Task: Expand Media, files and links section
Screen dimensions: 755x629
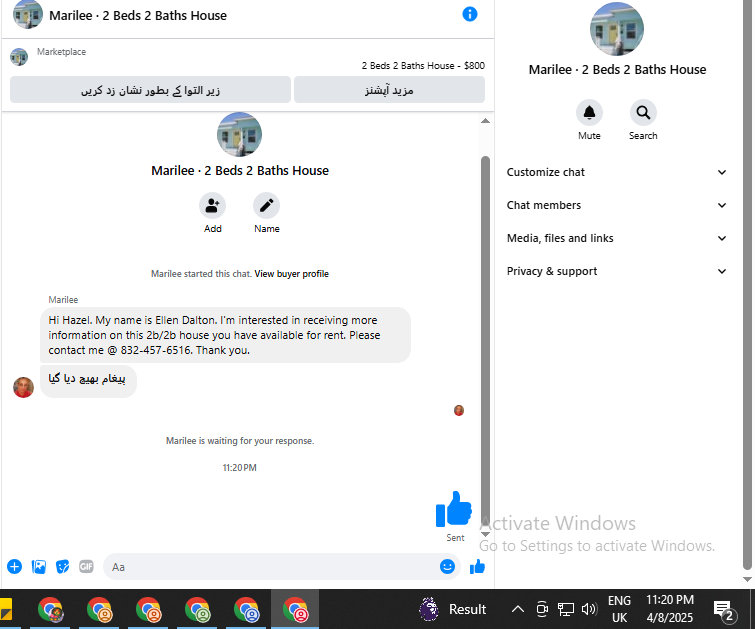Action: point(616,238)
